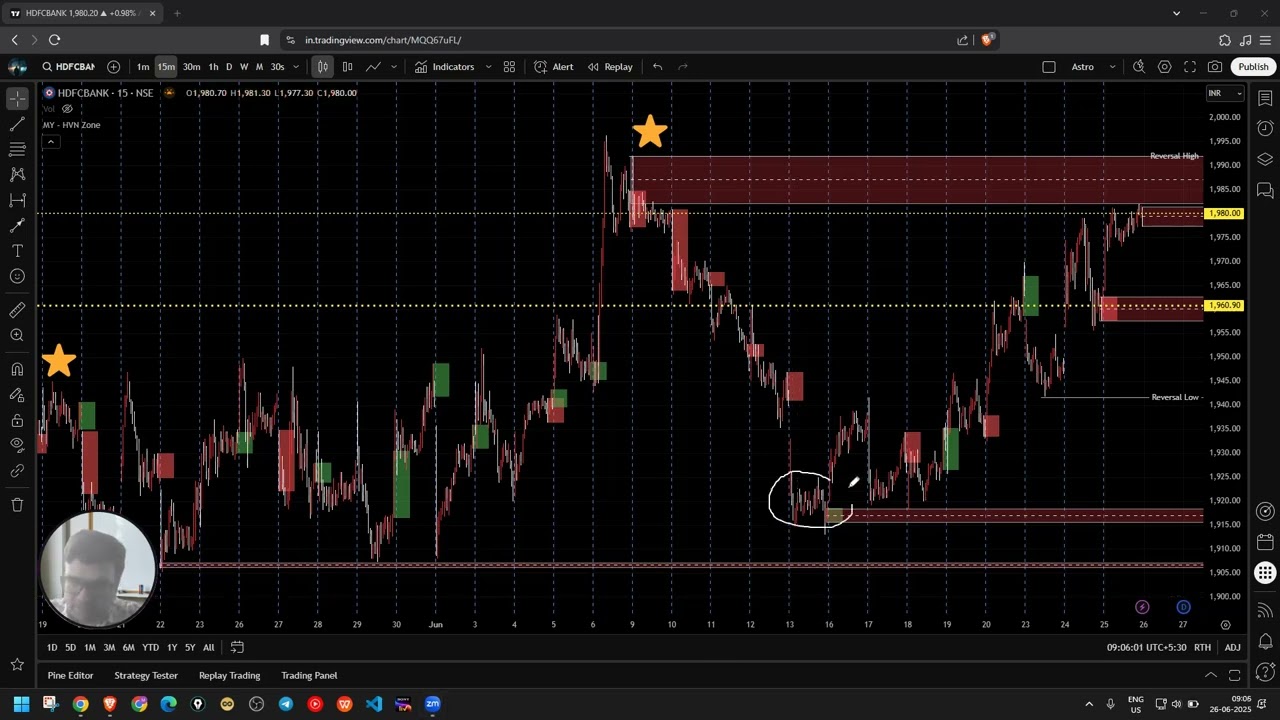Open the Fibonacci tools in left sidebar

pyautogui.click(x=17, y=149)
